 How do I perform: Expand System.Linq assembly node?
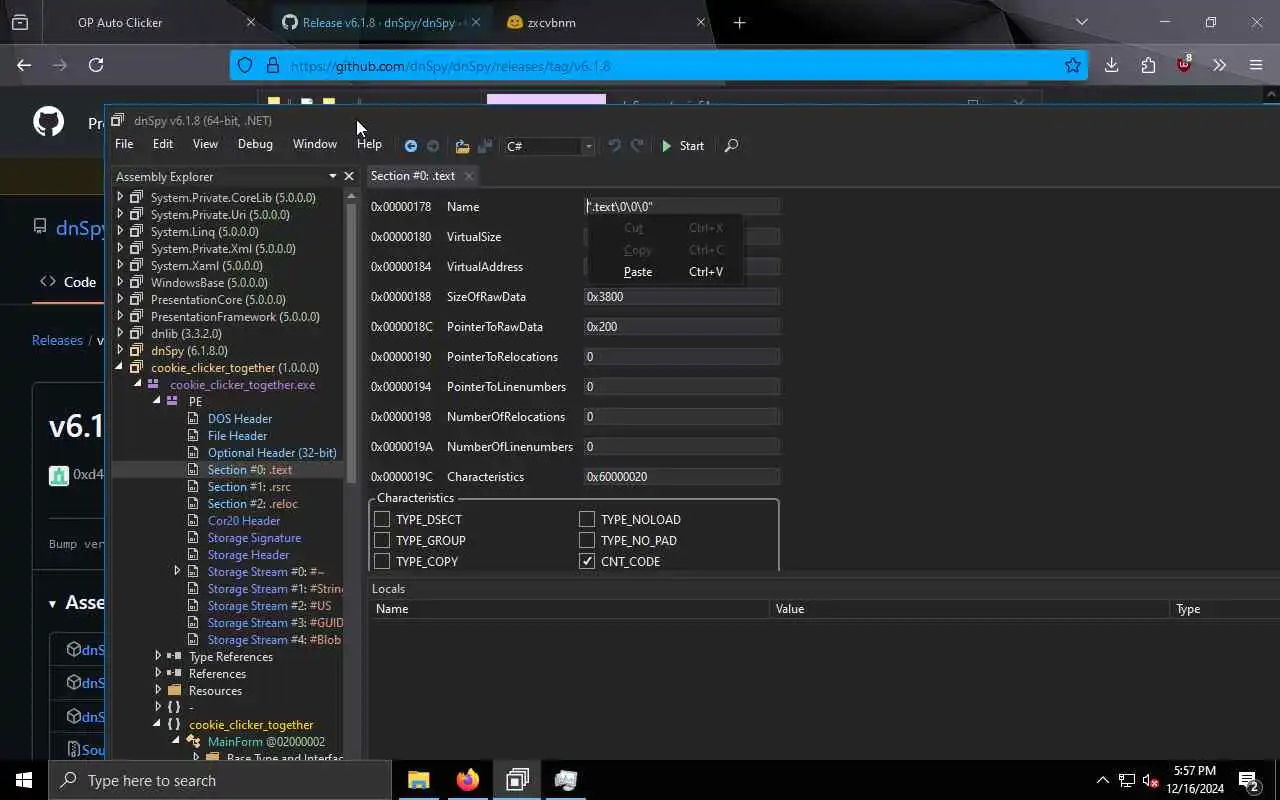pyautogui.click(x=120, y=232)
